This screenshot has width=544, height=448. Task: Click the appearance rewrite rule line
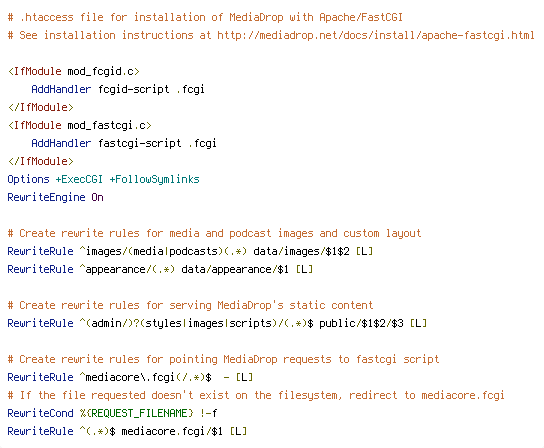click(x=160, y=269)
